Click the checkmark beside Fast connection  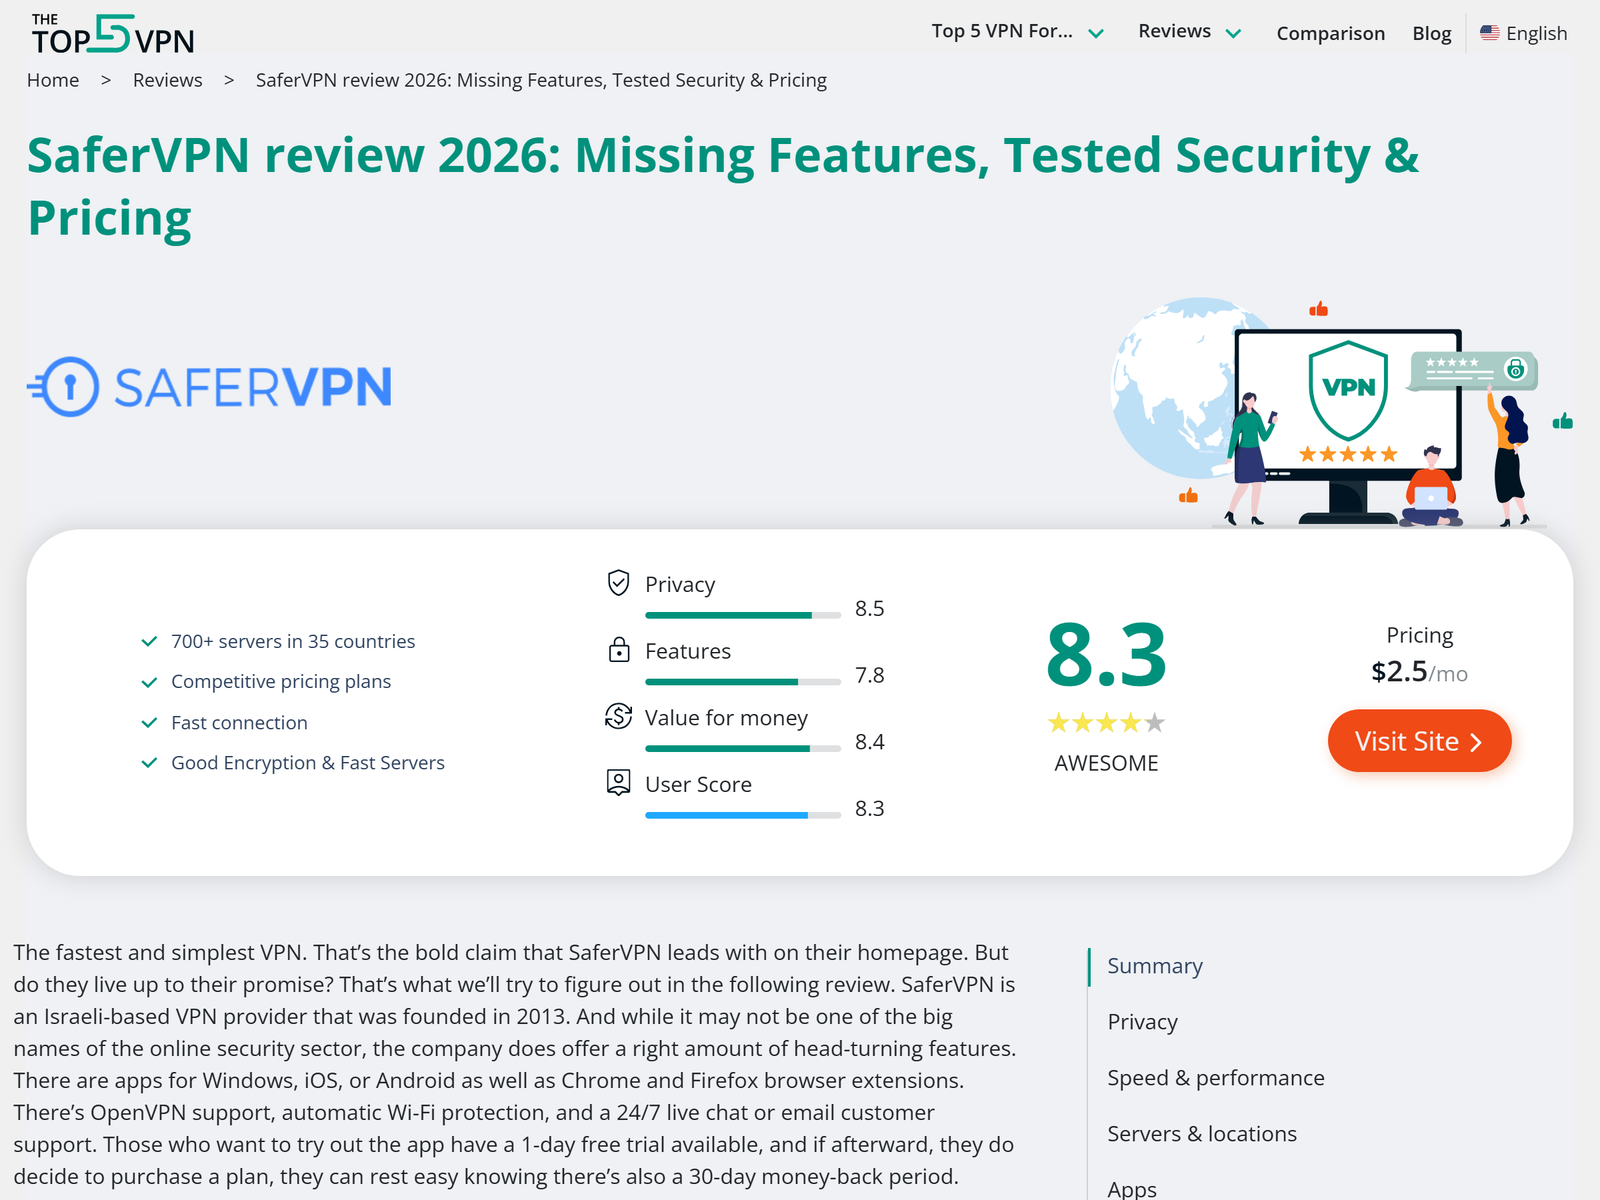(149, 722)
